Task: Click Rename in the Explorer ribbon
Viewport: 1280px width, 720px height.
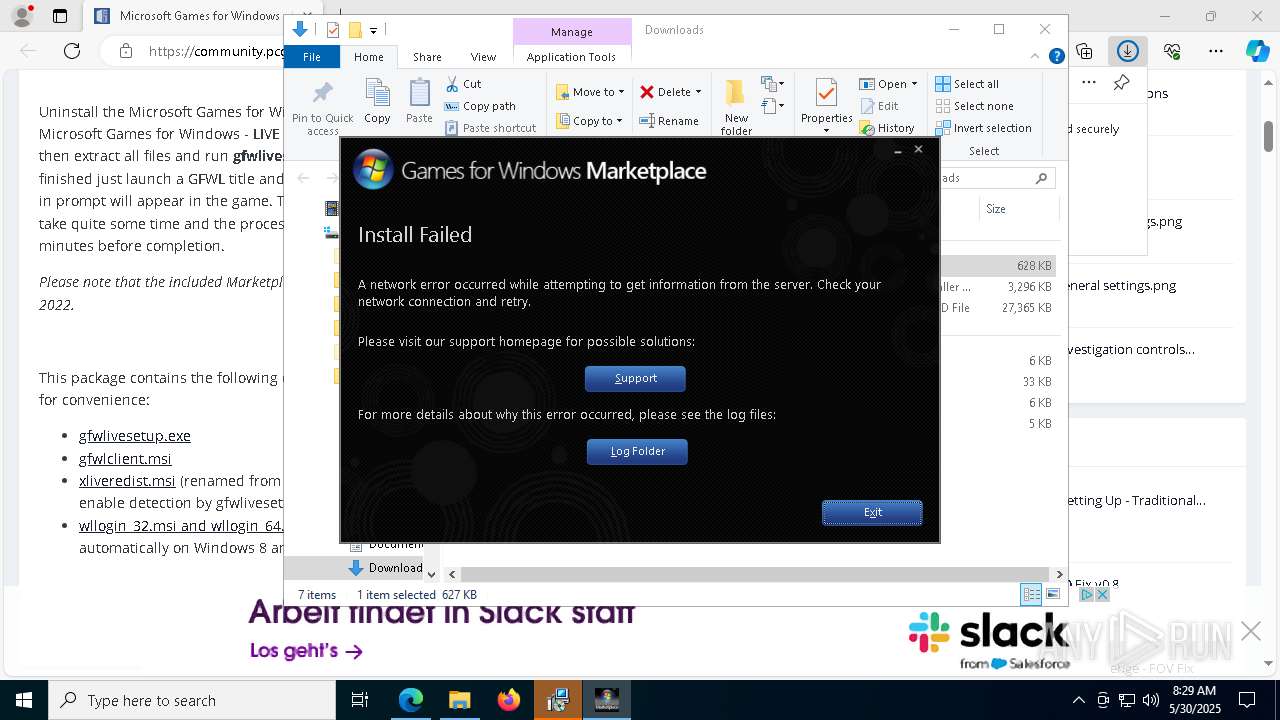Action: click(x=669, y=121)
